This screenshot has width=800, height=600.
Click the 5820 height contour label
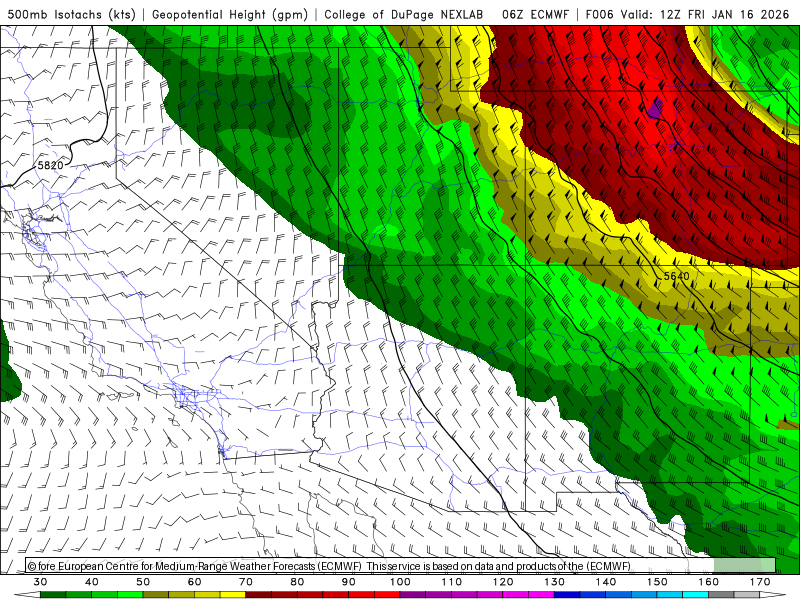pyautogui.click(x=51, y=165)
